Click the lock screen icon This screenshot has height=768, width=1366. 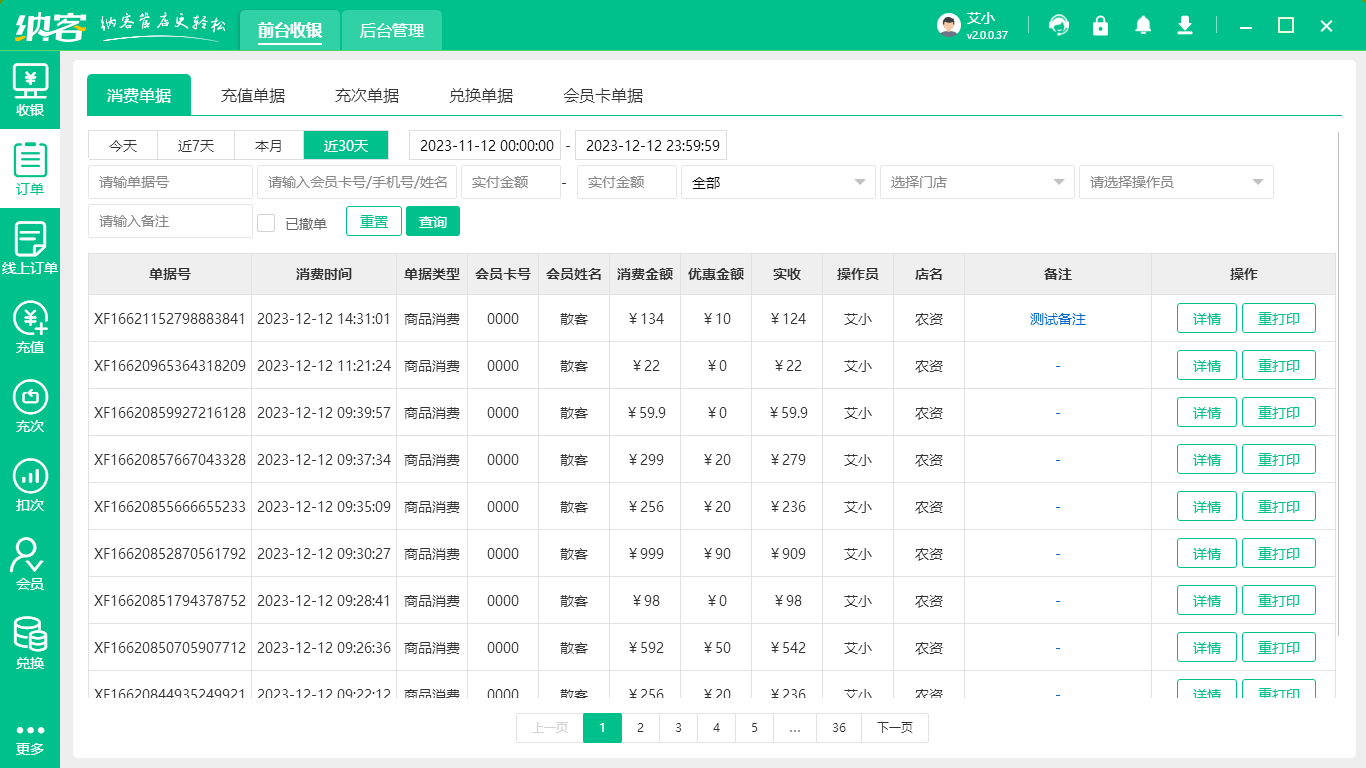tap(1101, 25)
